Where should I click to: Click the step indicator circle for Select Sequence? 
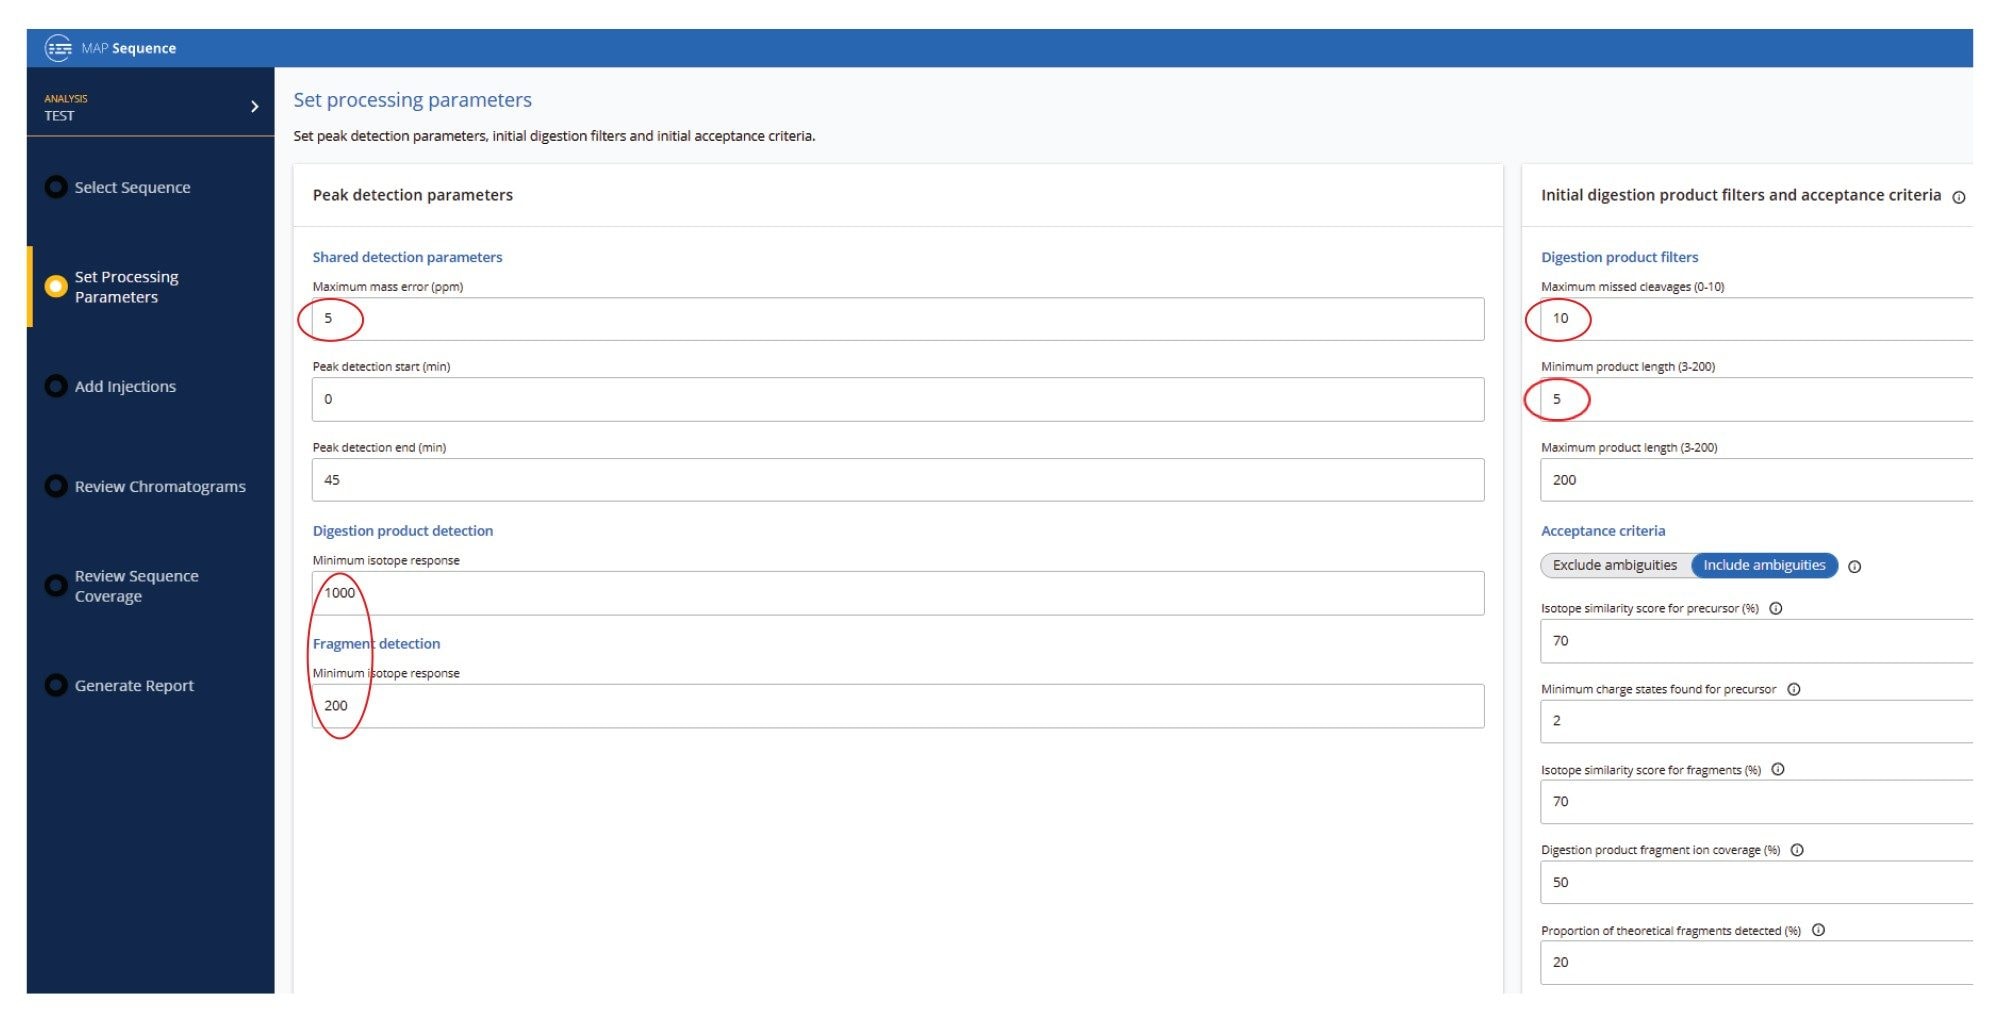click(x=55, y=187)
